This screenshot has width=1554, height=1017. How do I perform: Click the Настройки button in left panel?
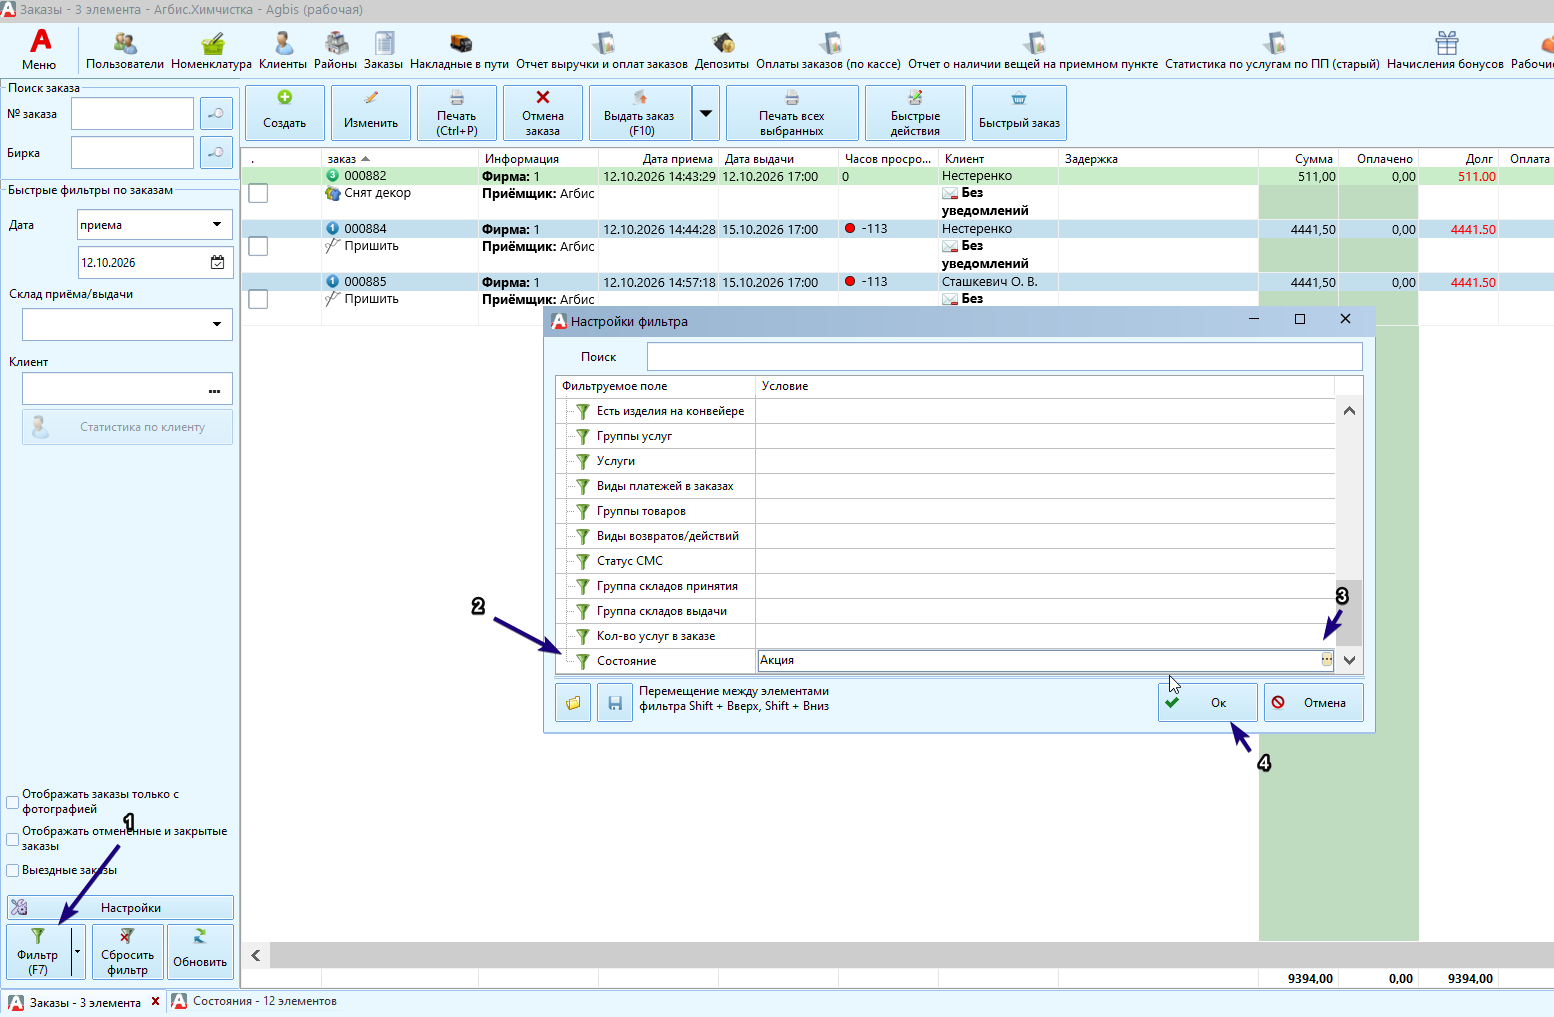coord(120,908)
